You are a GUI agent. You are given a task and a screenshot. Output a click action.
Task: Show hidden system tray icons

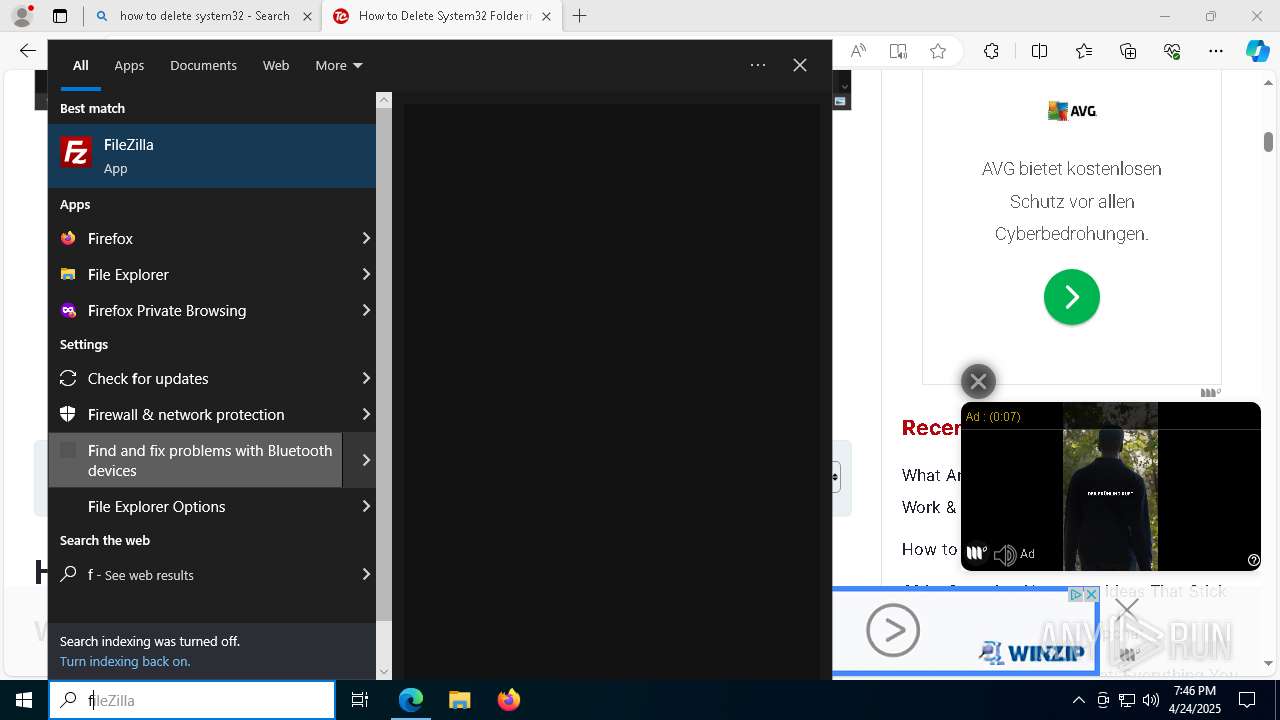[1078, 700]
